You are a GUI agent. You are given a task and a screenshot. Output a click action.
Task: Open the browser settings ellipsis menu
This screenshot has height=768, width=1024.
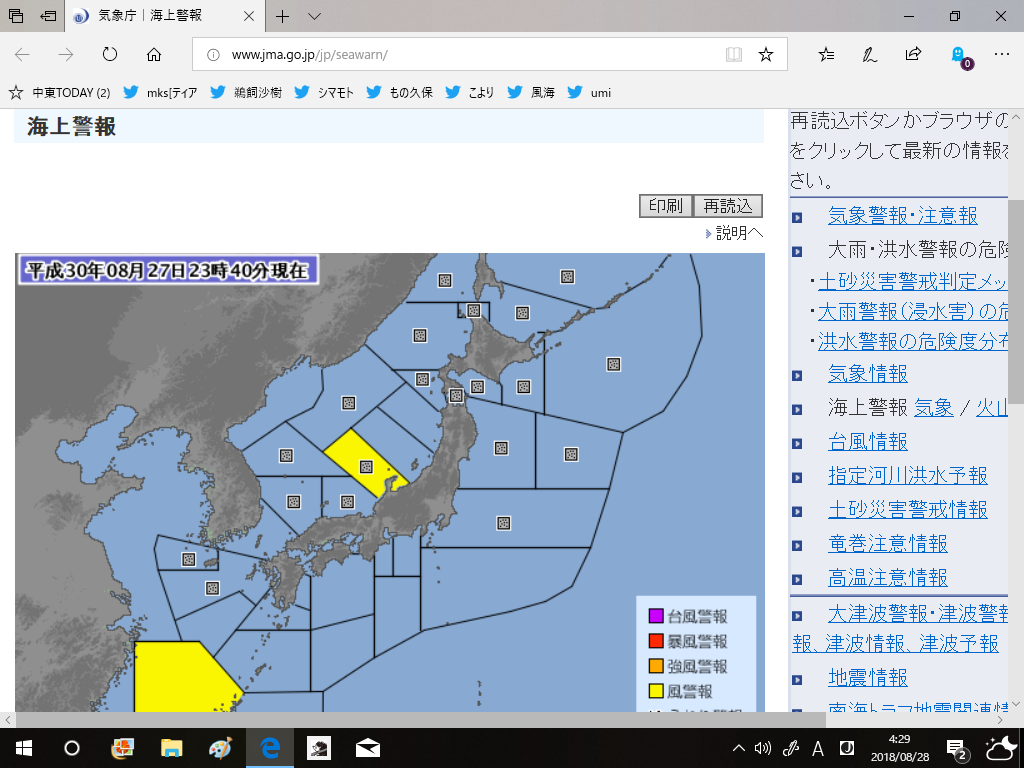pos(1001,54)
